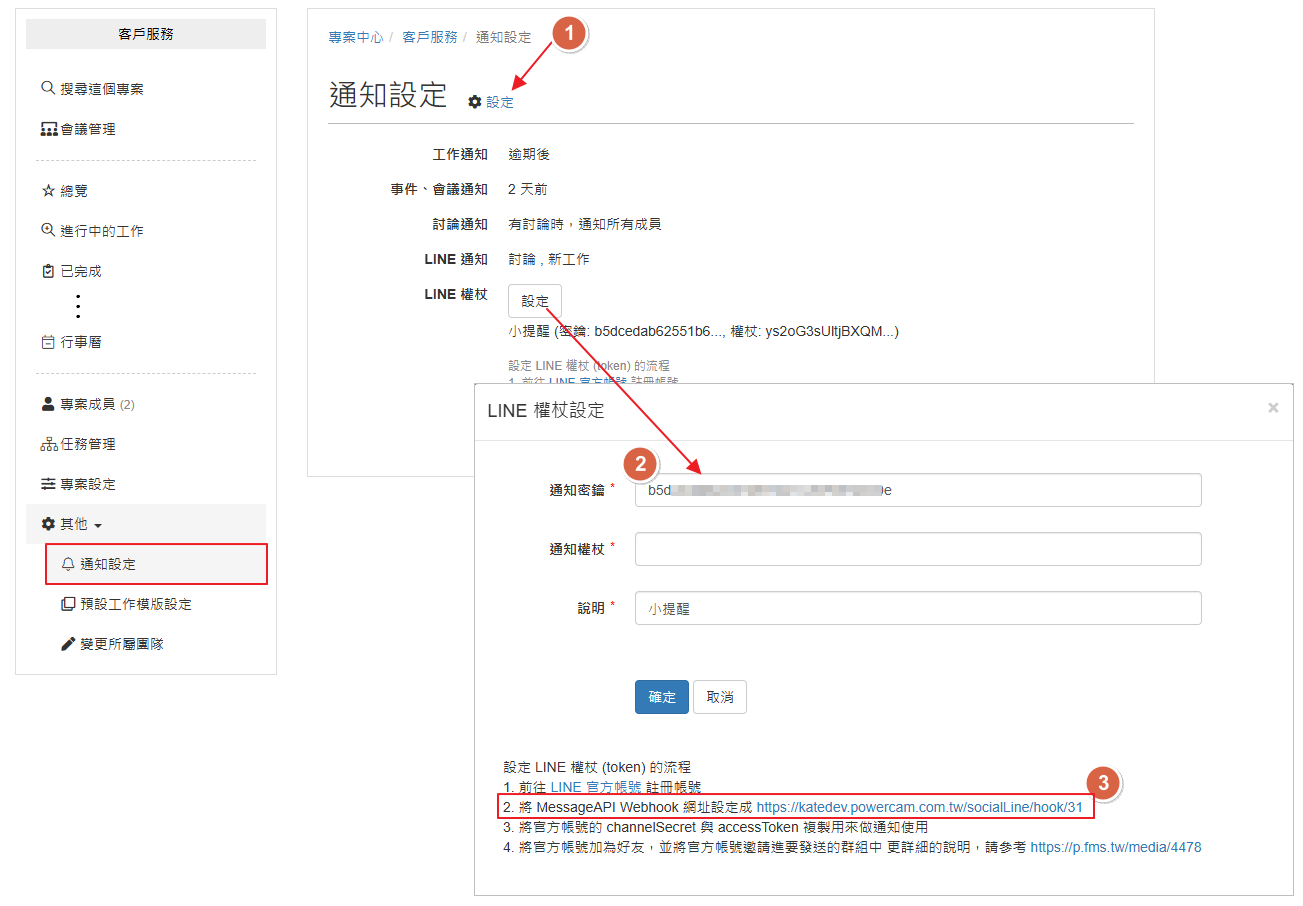Open the LINE 官方帳號 link in dialog
1303x906 pixels.
[x=596, y=787]
